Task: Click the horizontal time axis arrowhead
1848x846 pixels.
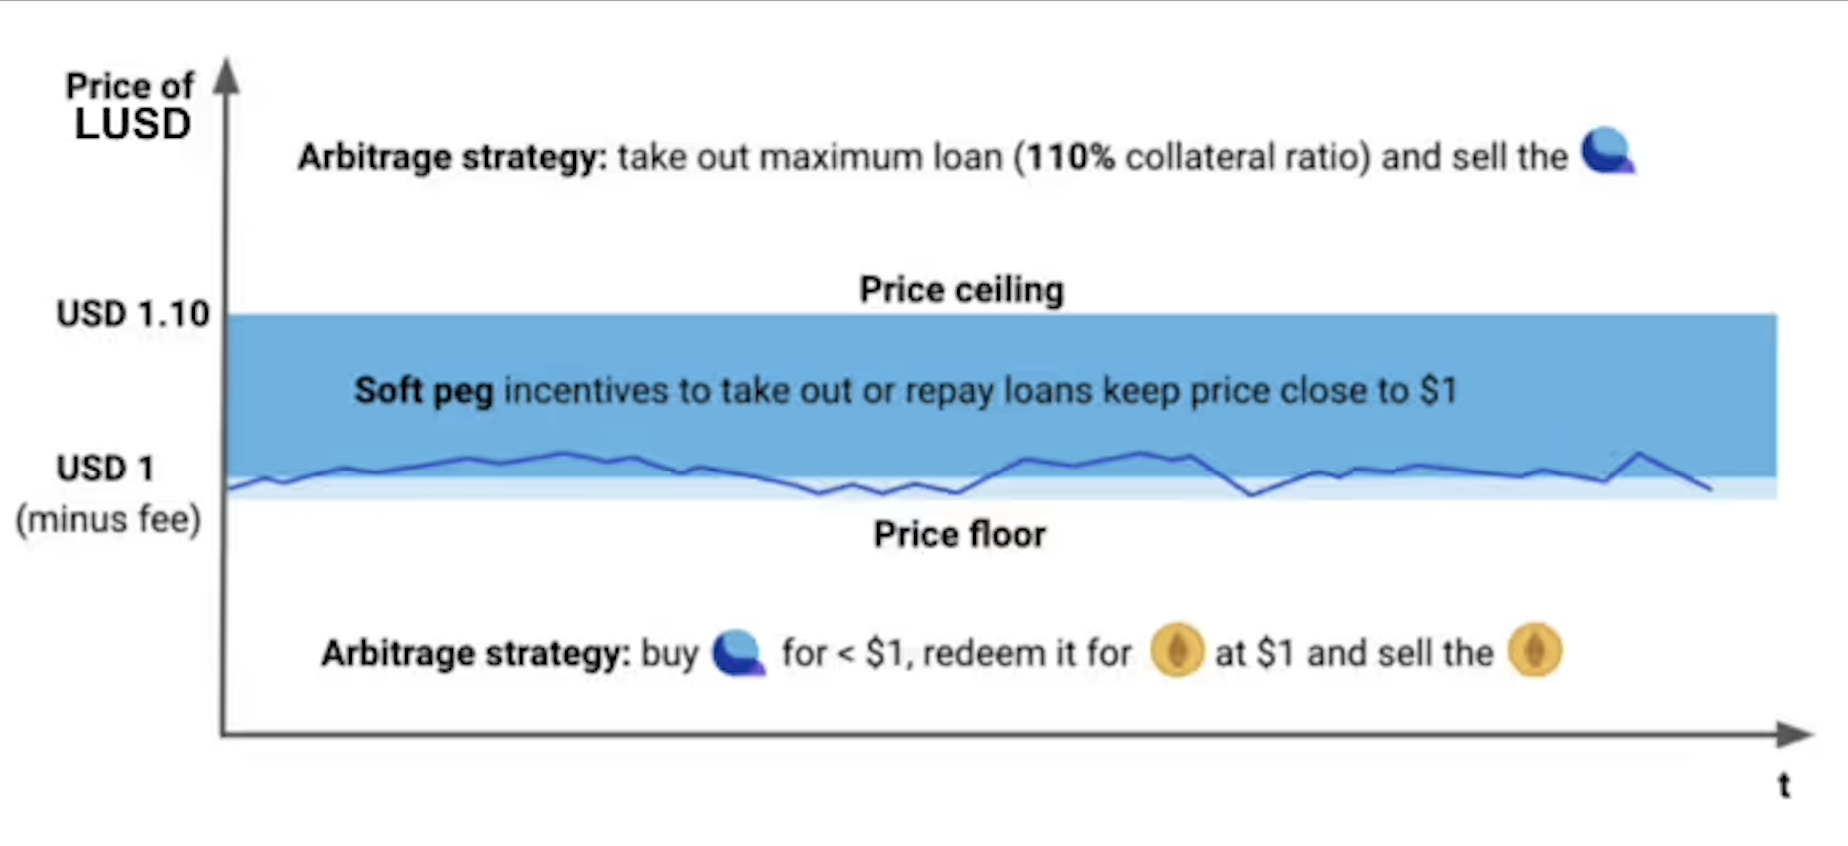Action: 1794,734
